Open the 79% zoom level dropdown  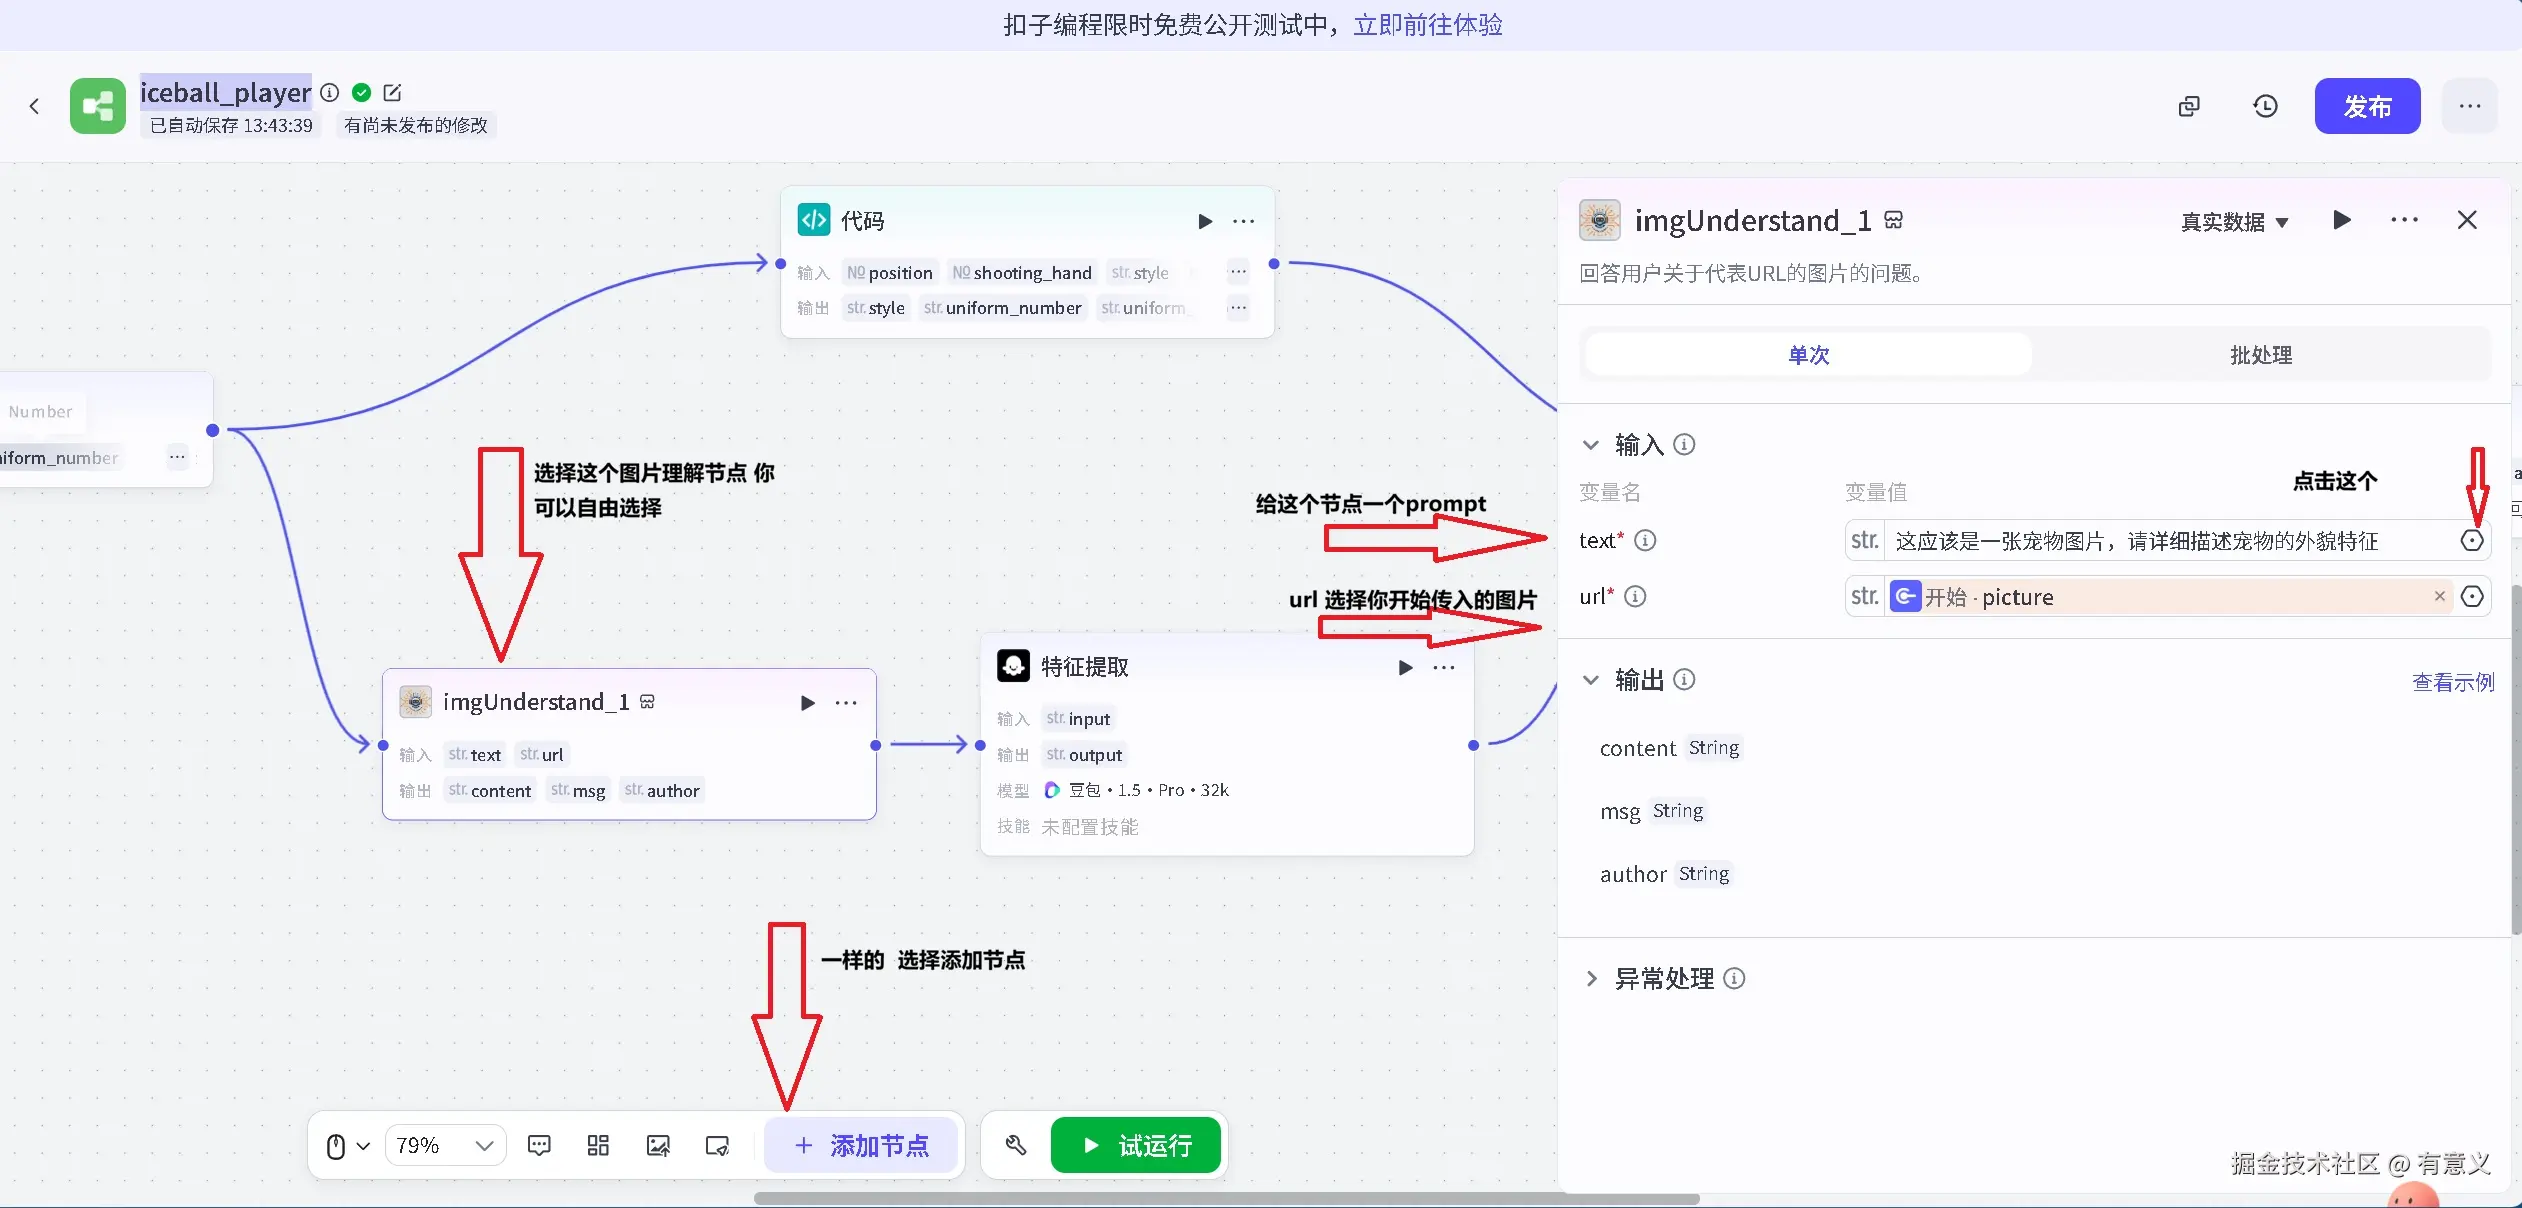pos(444,1145)
